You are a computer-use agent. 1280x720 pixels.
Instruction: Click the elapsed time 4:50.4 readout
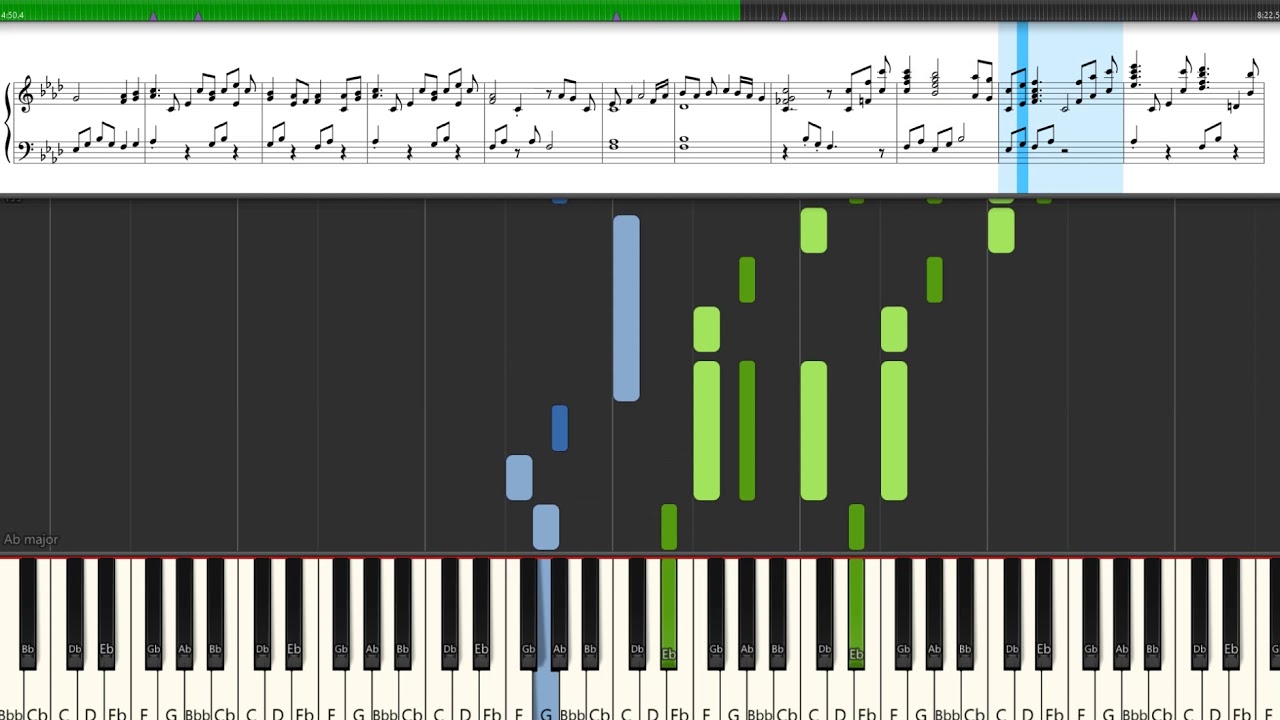point(13,15)
